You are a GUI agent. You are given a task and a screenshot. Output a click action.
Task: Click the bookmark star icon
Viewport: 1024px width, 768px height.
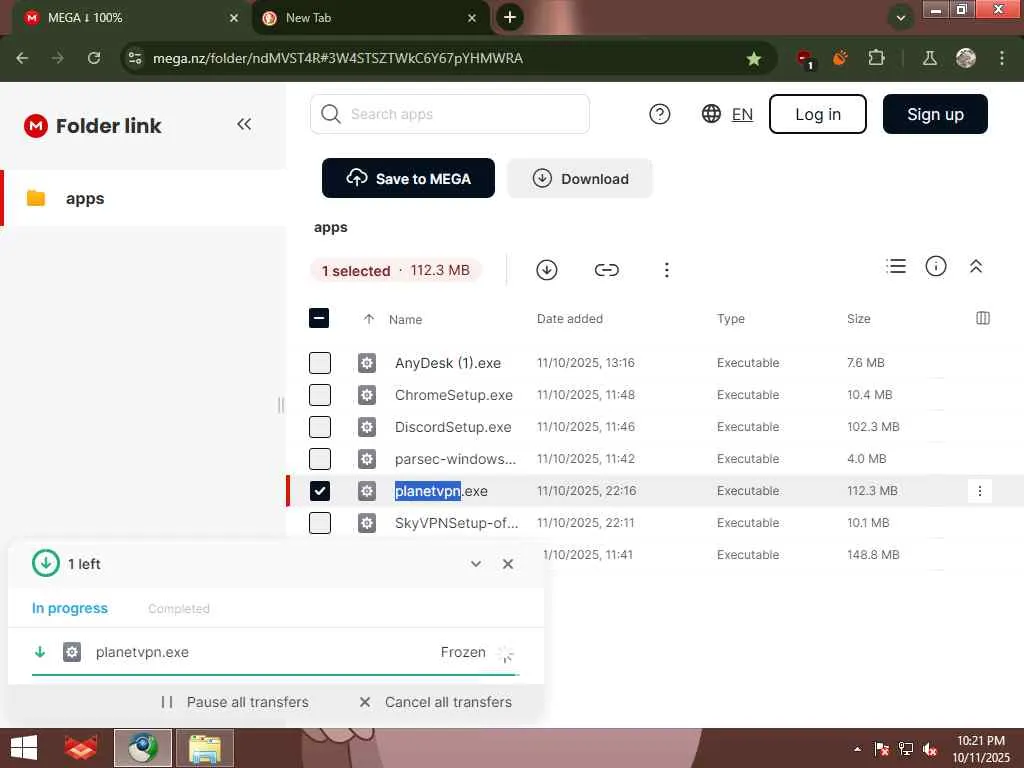click(754, 59)
